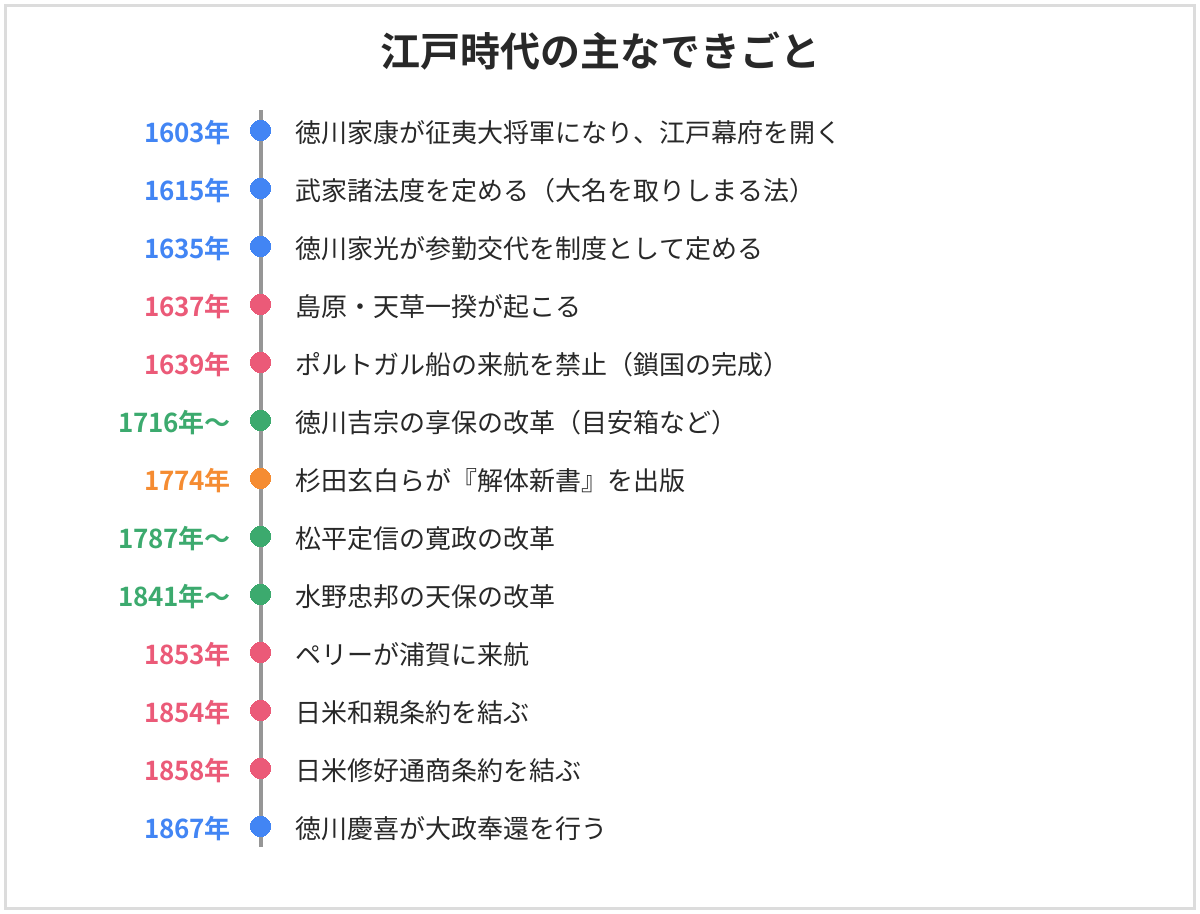Click the text ポルトガル船の来航を禁止
Screen dimensions: 1200x914
point(451,364)
